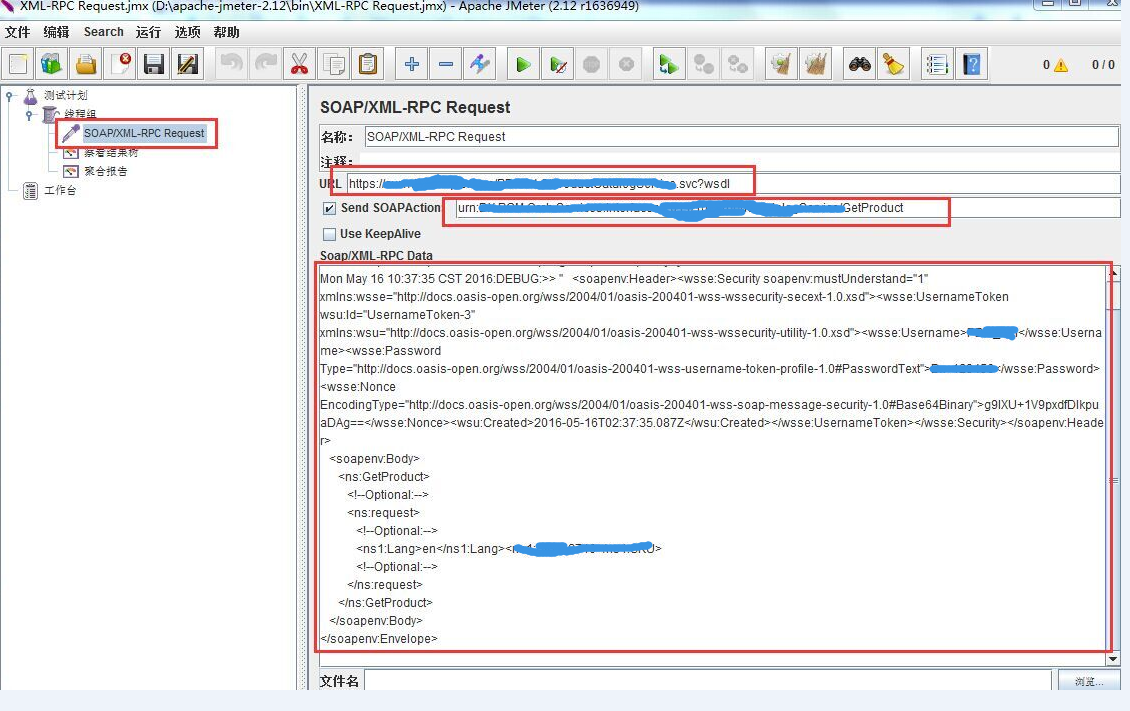Select the 工作台 tree node
The image size is (1130, 711).
point(60,190)
